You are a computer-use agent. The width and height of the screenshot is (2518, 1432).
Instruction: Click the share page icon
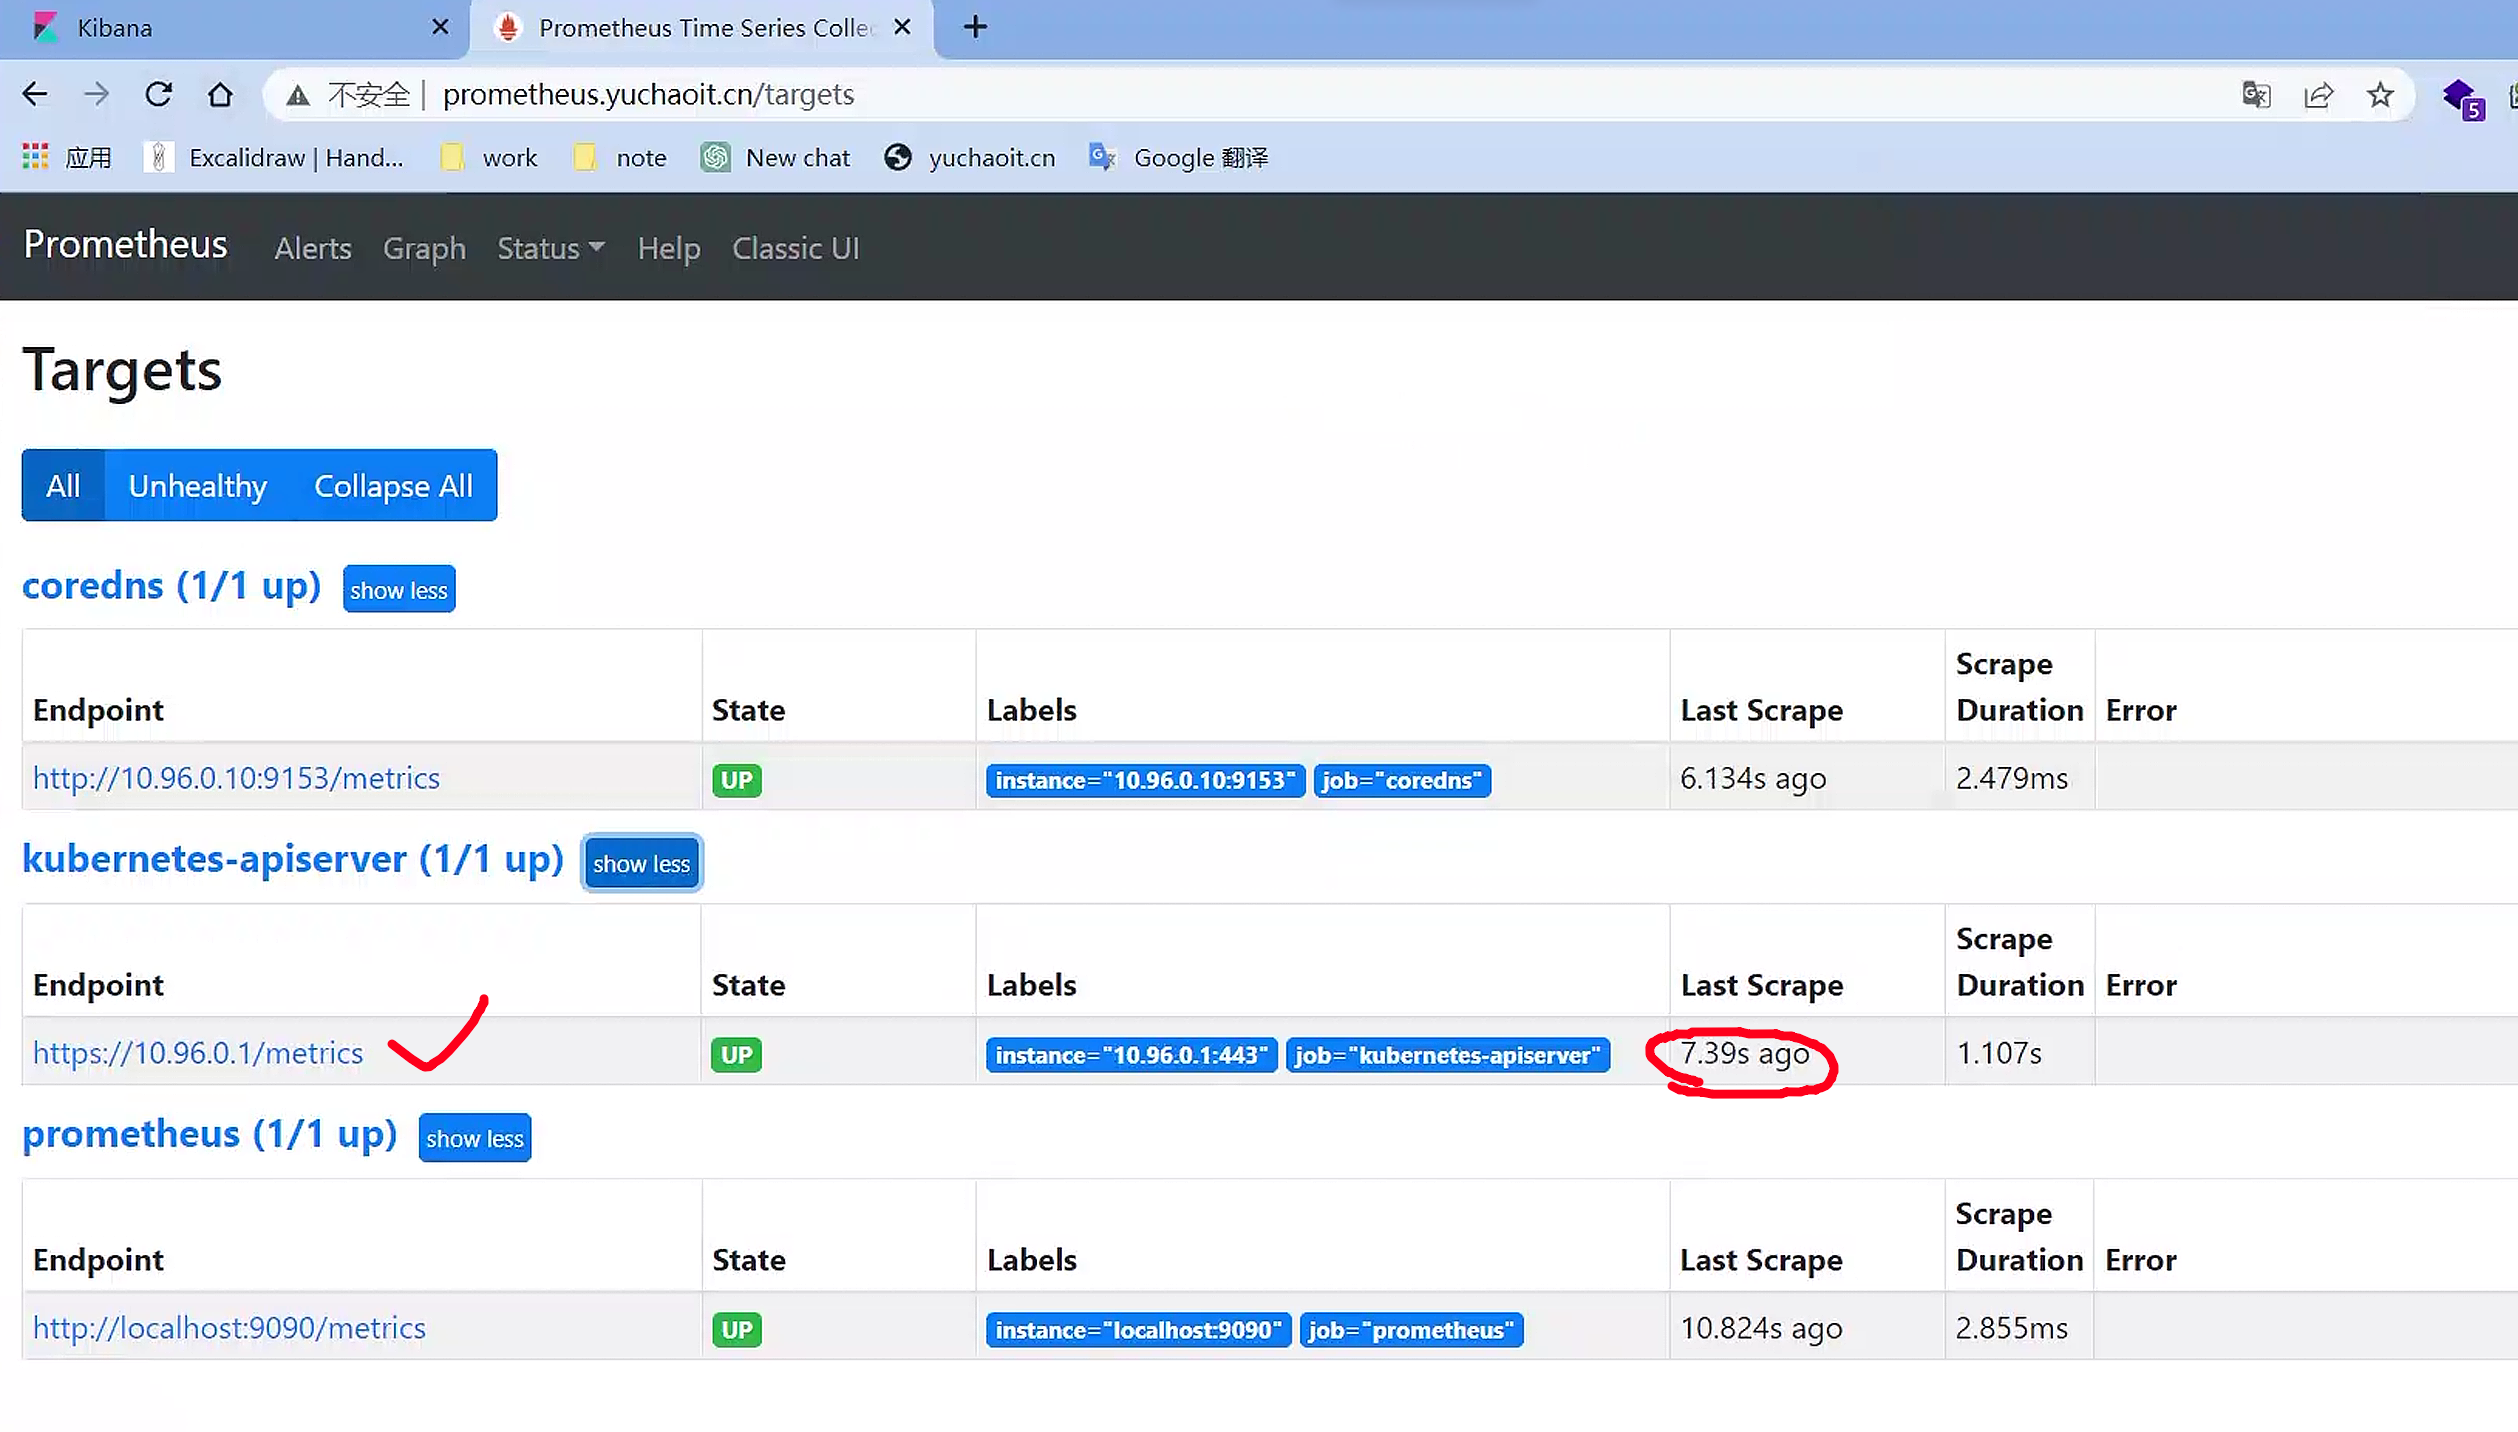click(2318, 95)
